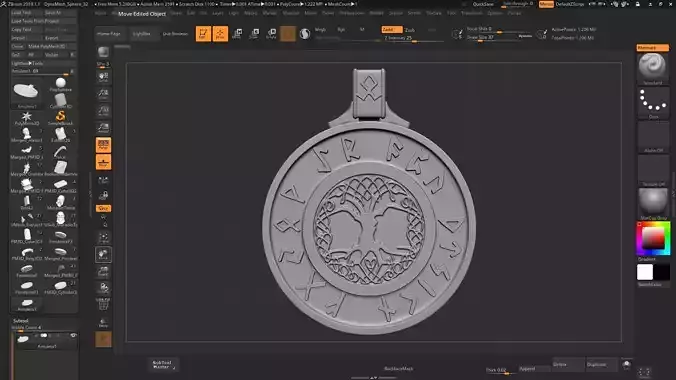
Task: Click the Load Tool button
Action: (27, 13)
